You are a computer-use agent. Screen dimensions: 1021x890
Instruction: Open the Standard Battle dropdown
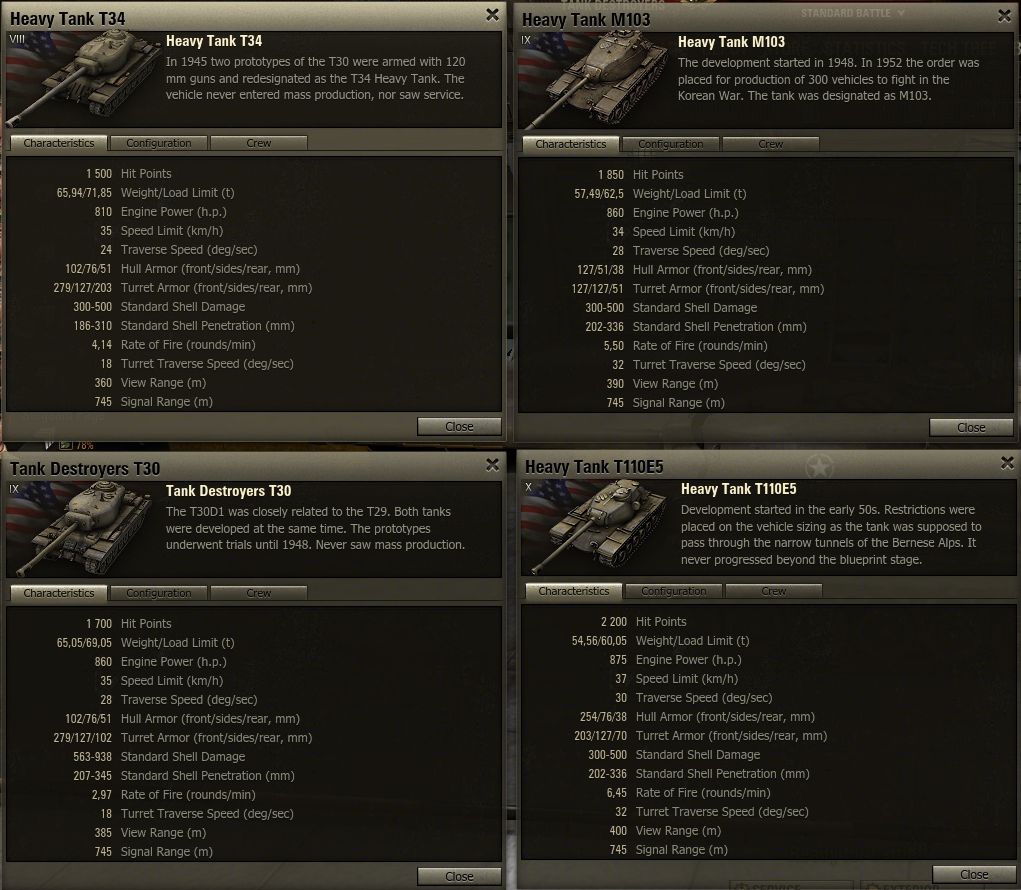852,13
